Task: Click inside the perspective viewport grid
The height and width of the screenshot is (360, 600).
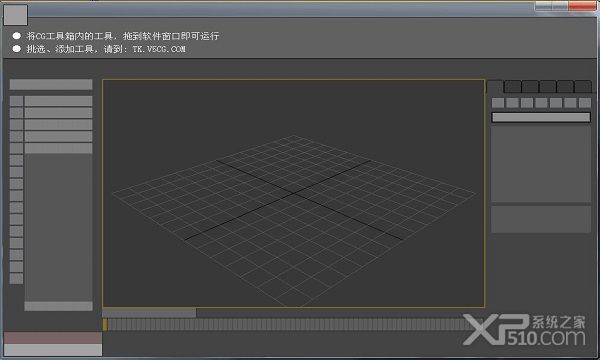Action: pos(293,193)
